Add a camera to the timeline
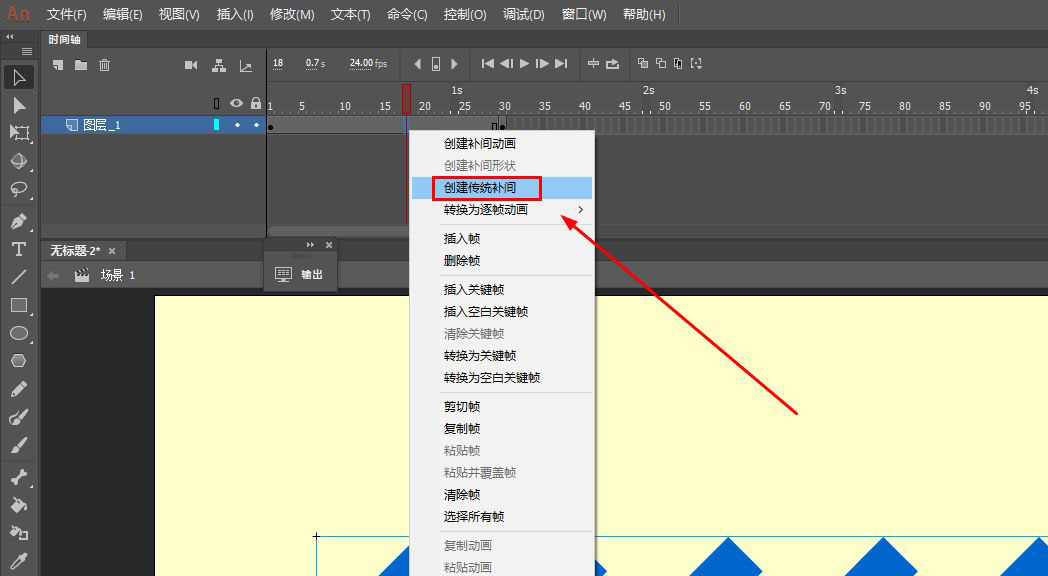1048x576 pixels. pos(192,64)
